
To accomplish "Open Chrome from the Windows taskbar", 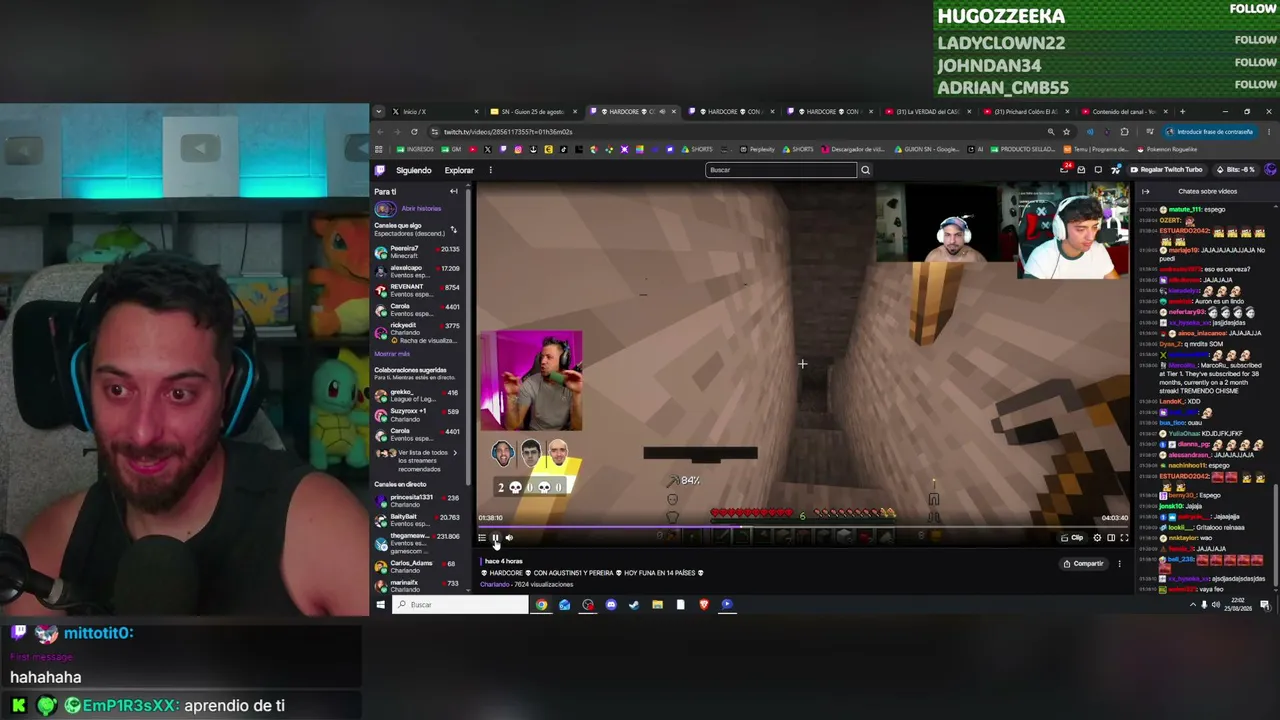I will 541,605.
